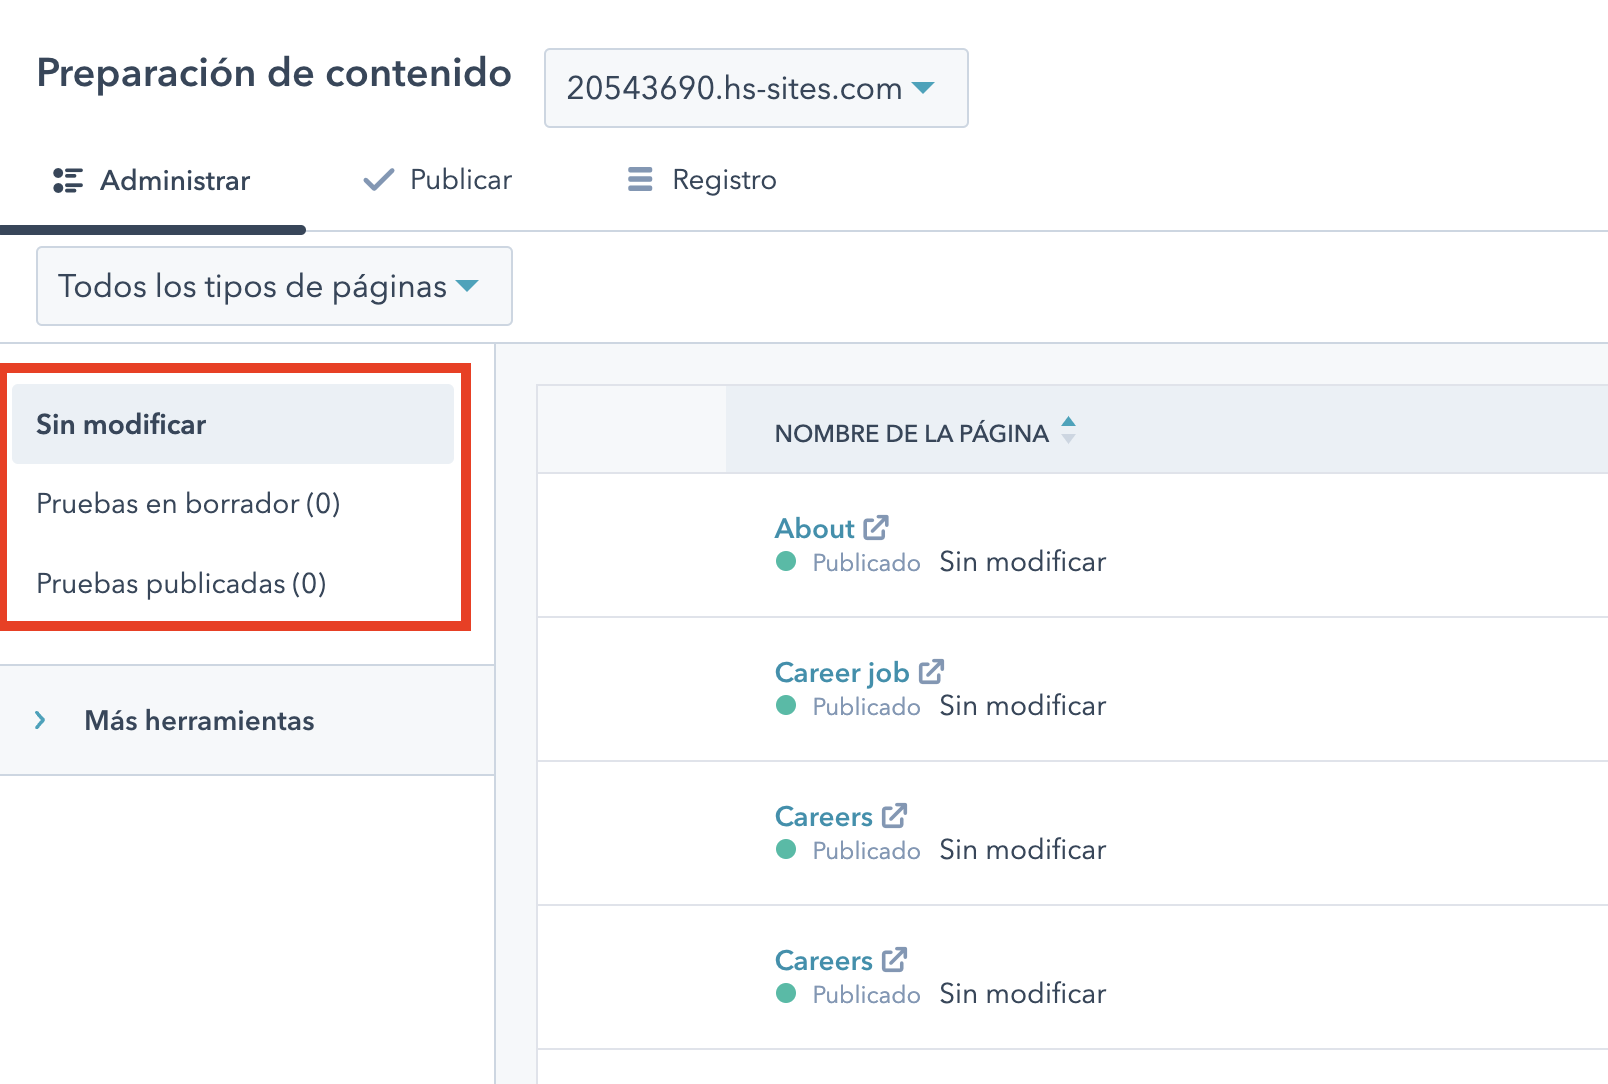Open the Career job page link
The height and width of the screenshot is (1084, 1608).
point(842,671)
